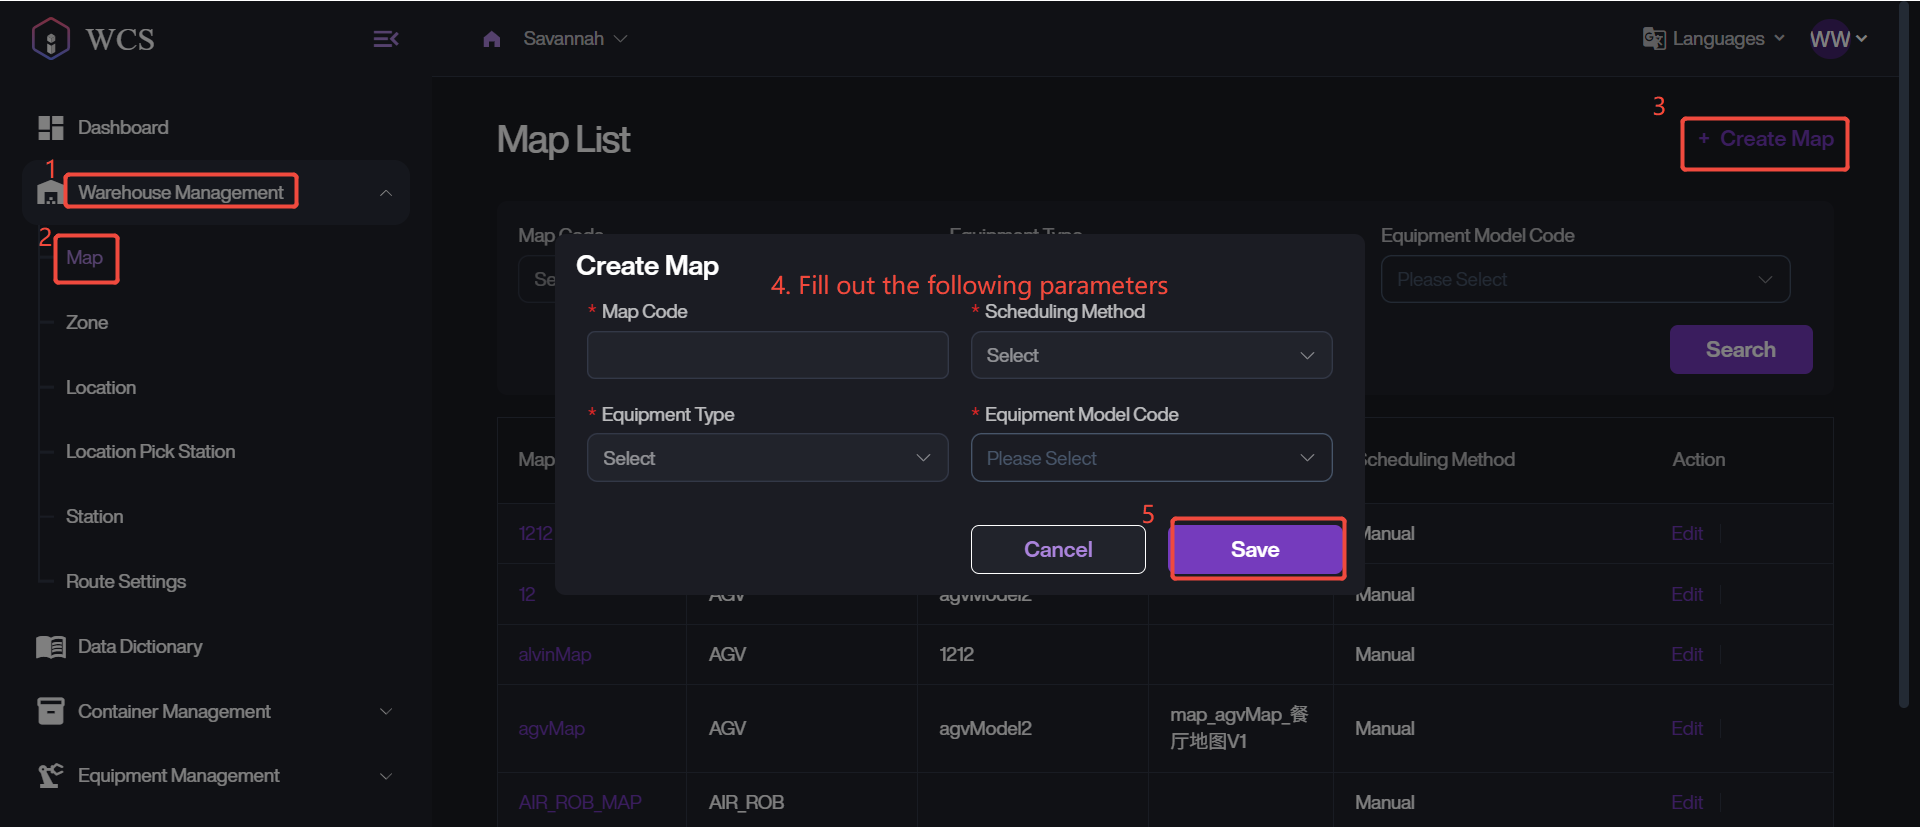
Task: Click the home icon in breadcrumb
Action: (x=491, y=39)
